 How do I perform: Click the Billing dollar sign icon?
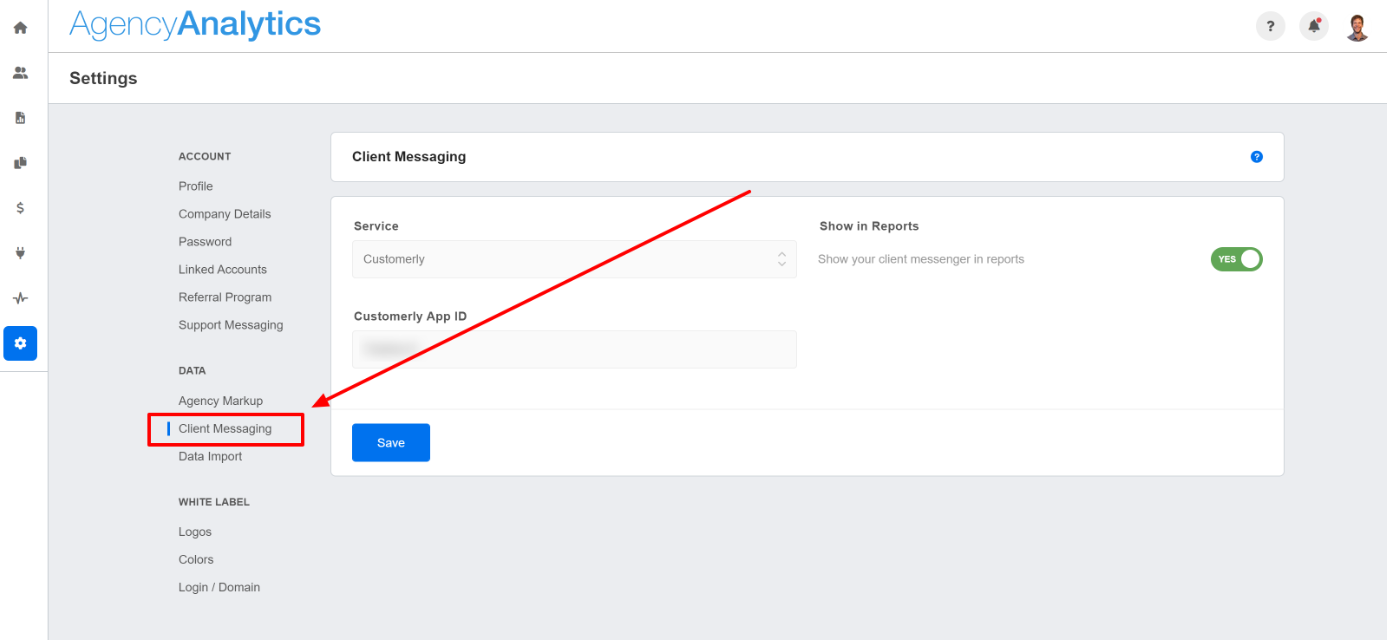tap(20, 208)
